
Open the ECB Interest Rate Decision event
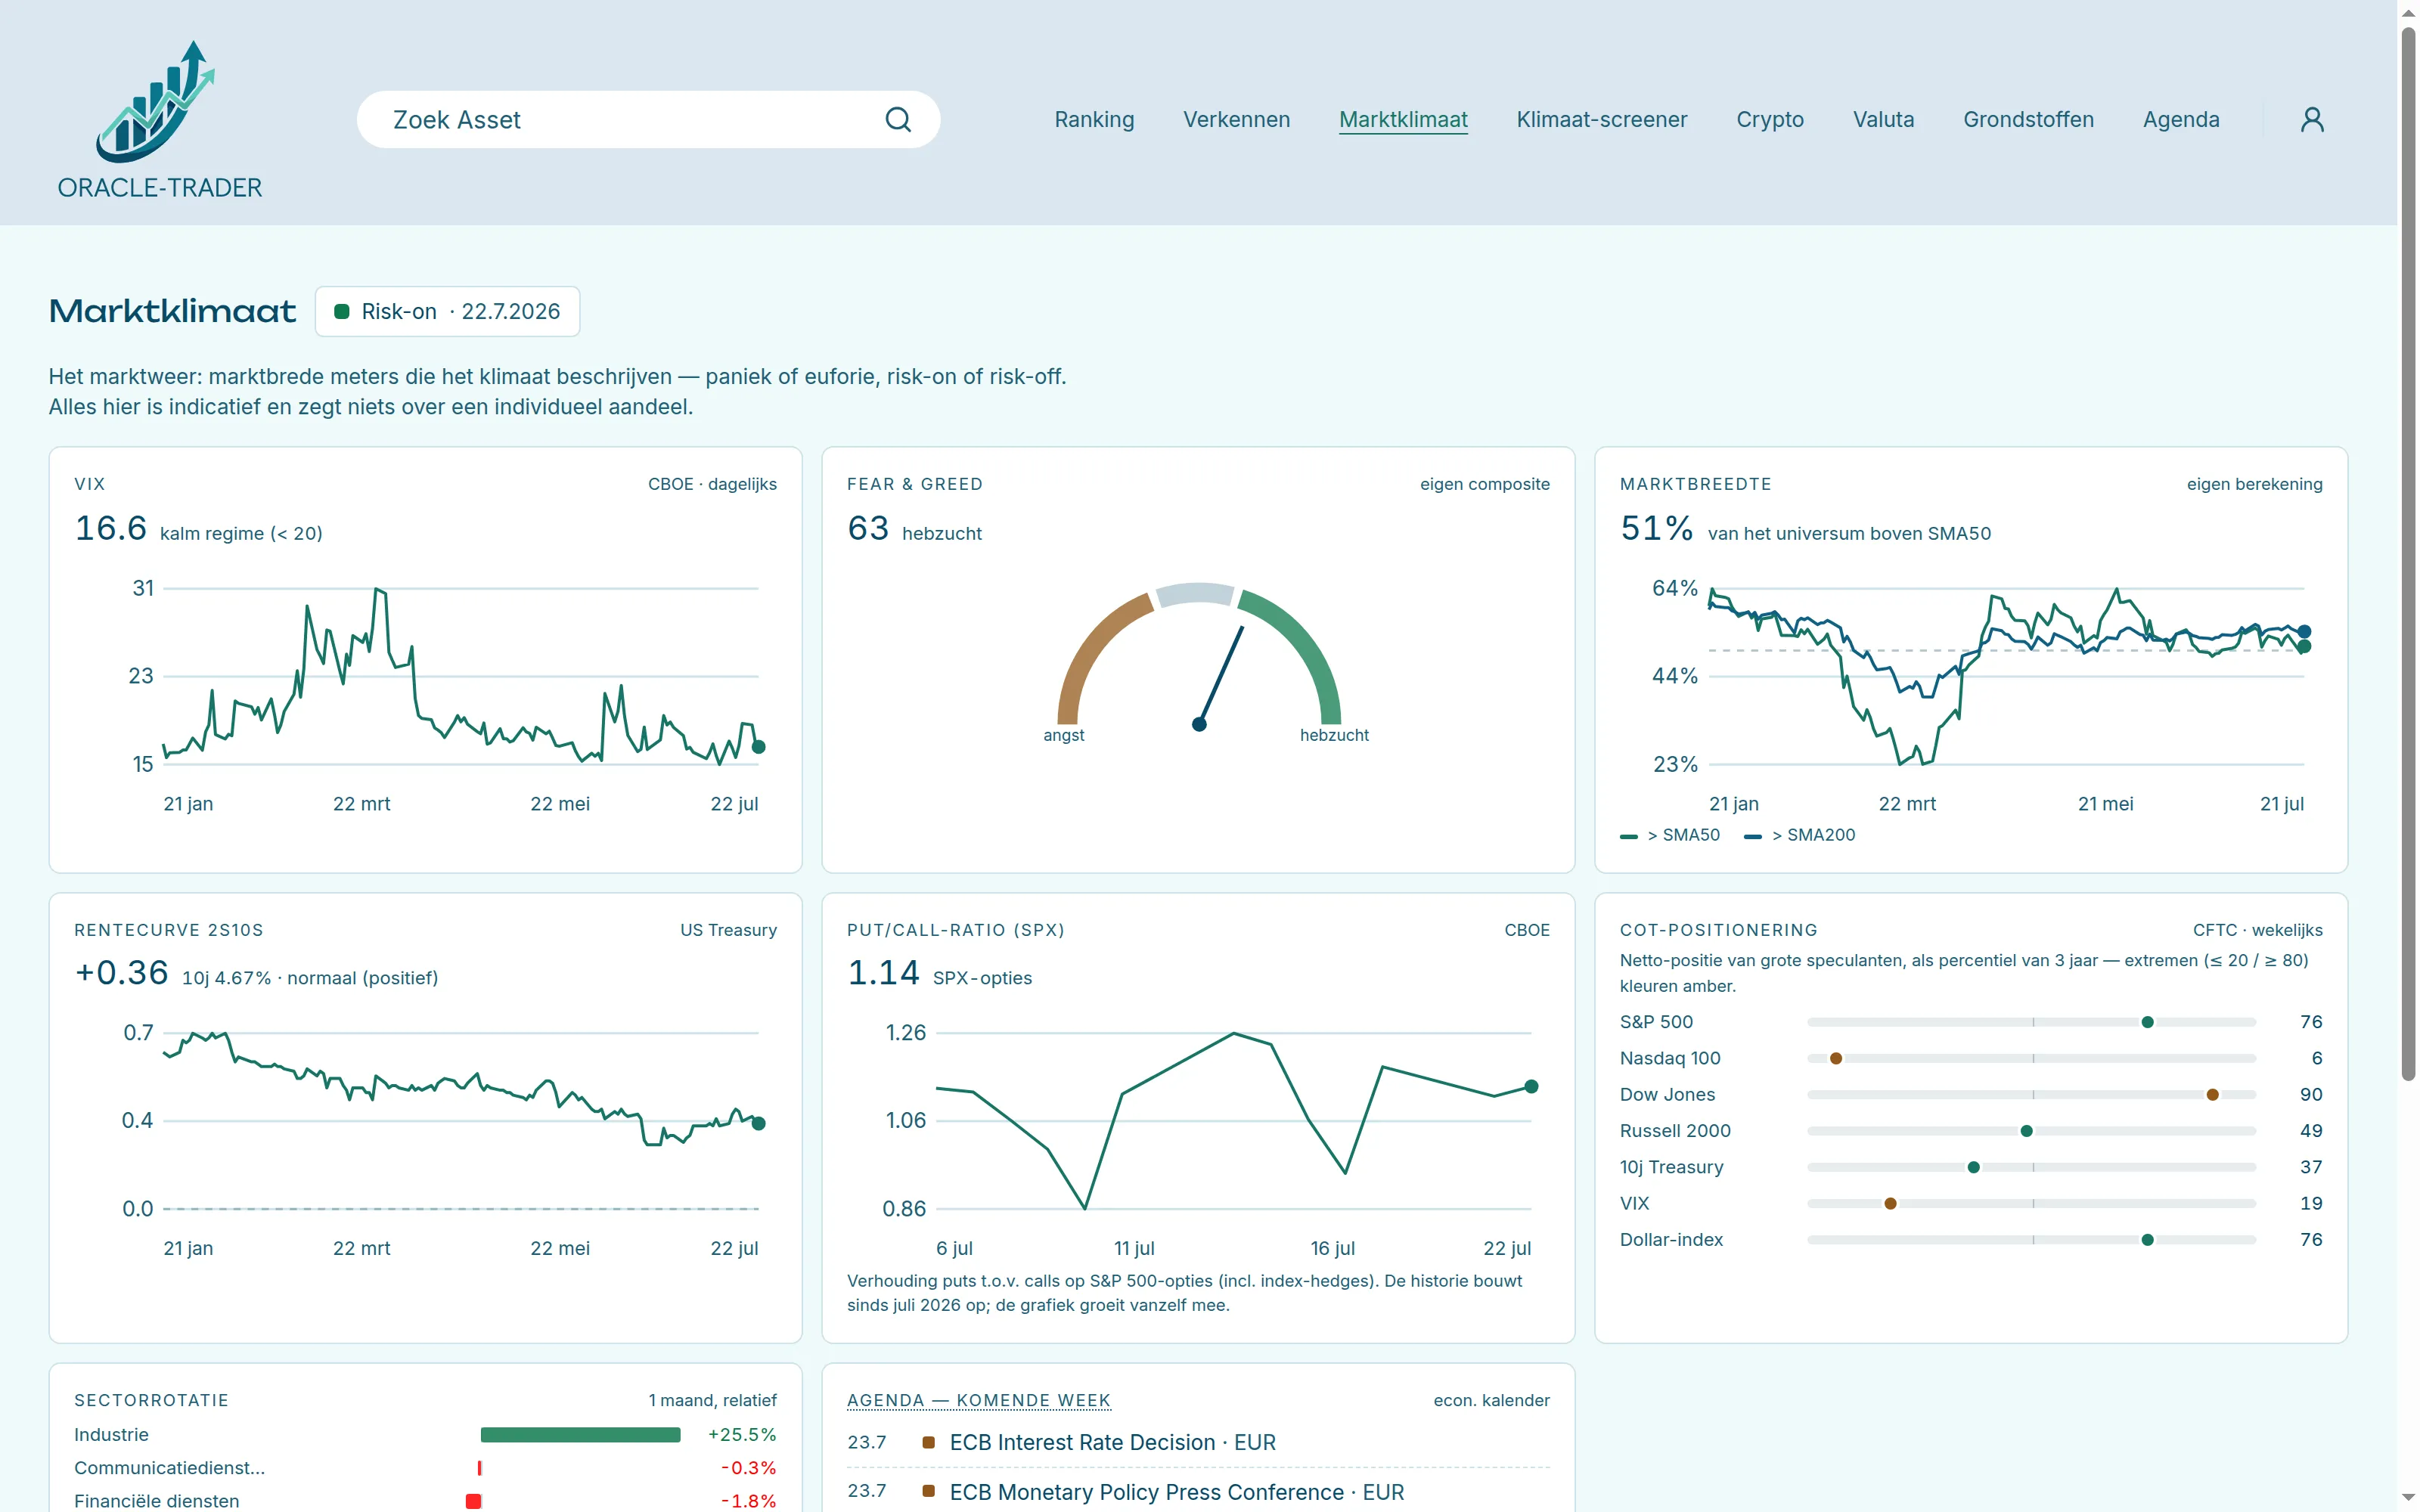coord(1112,1443)
